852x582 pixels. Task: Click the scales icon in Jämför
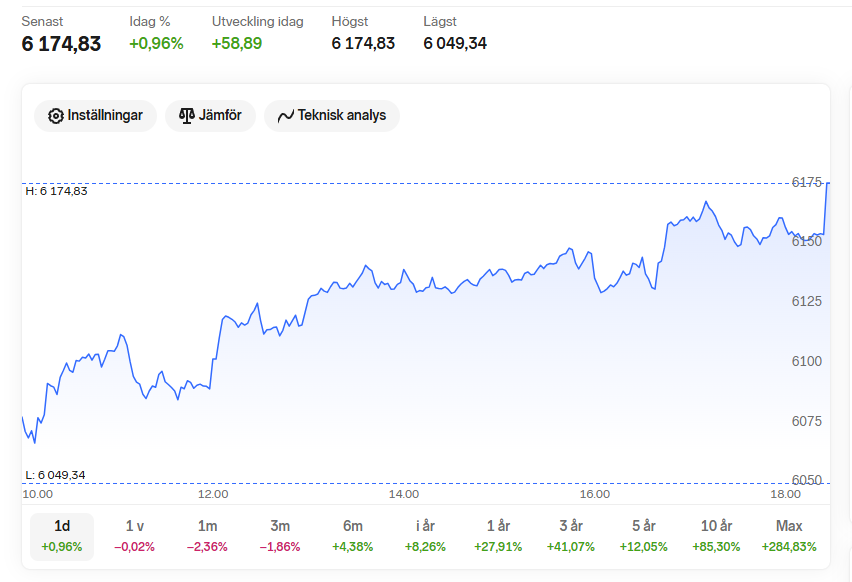(186, 116)
